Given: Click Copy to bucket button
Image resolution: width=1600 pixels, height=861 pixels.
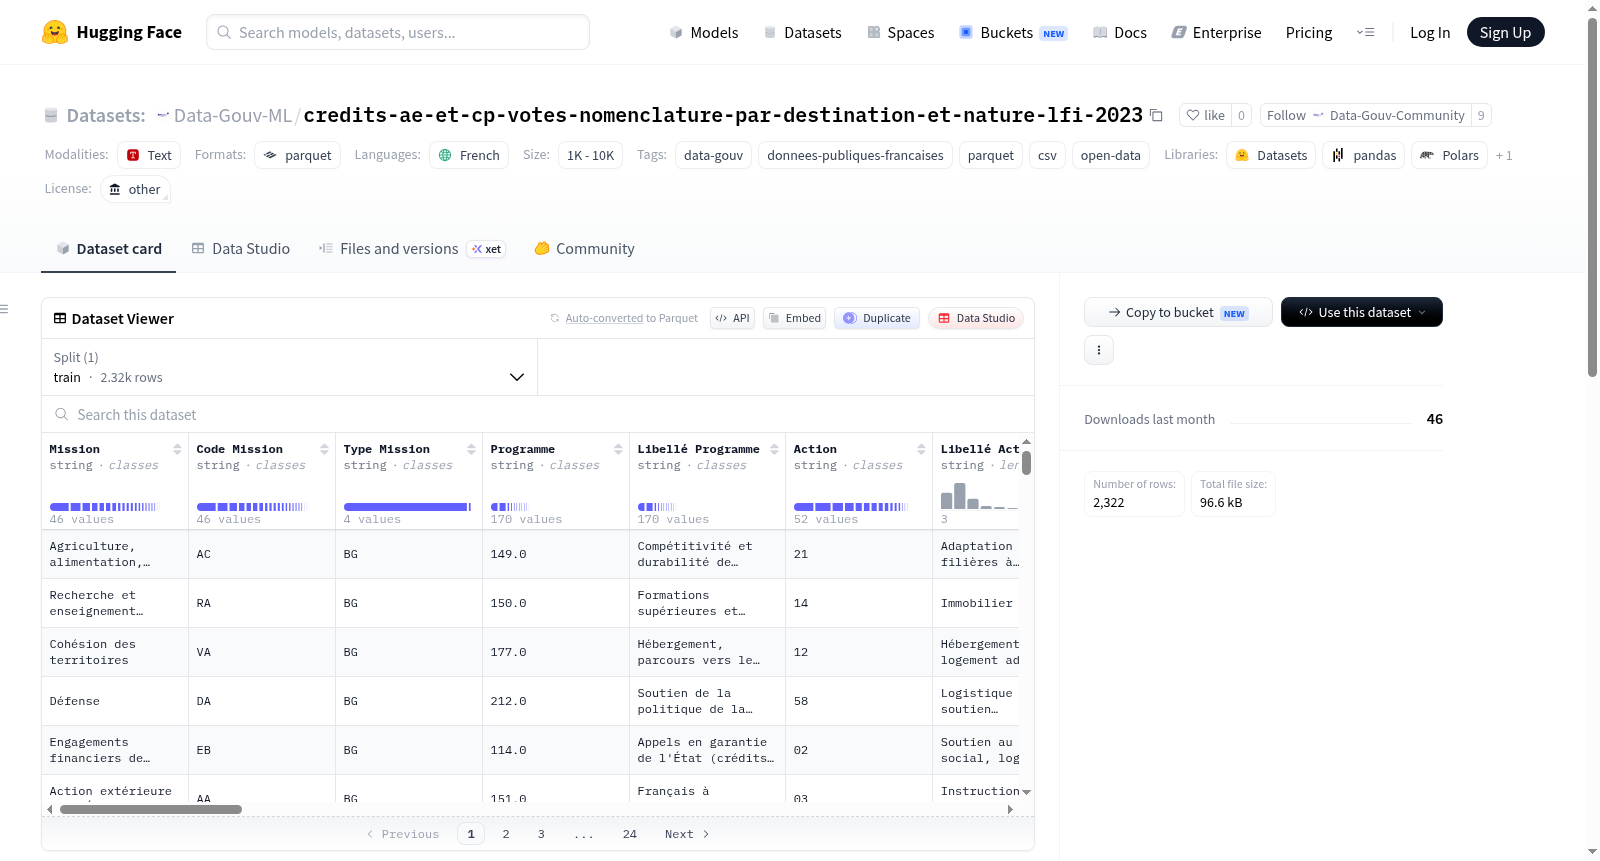Looking at the screenshot, I should coord(1178,312).
